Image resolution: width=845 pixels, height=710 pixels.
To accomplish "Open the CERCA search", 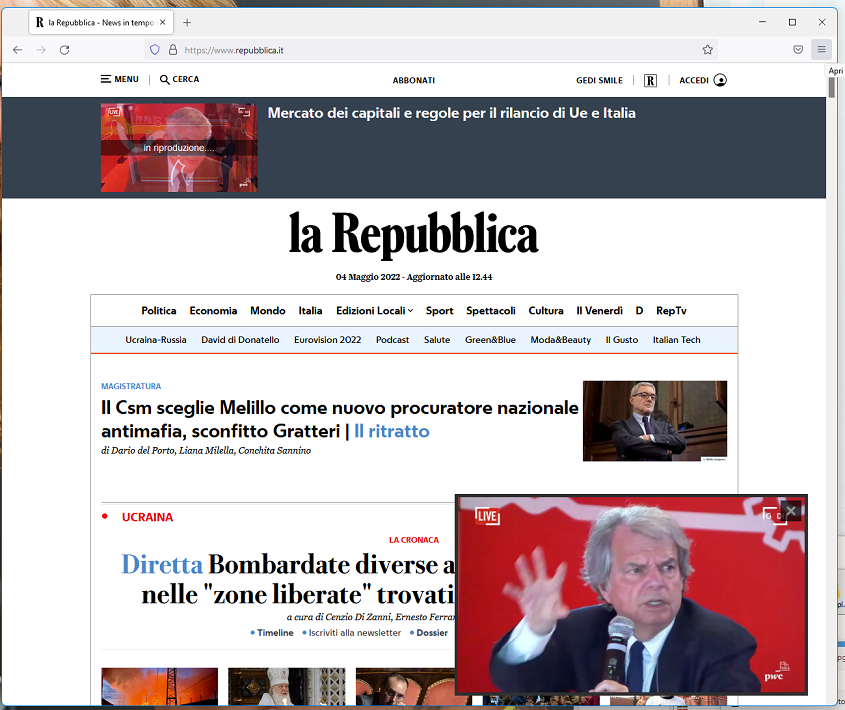I will pyautogui.click(x=179, y=79).
